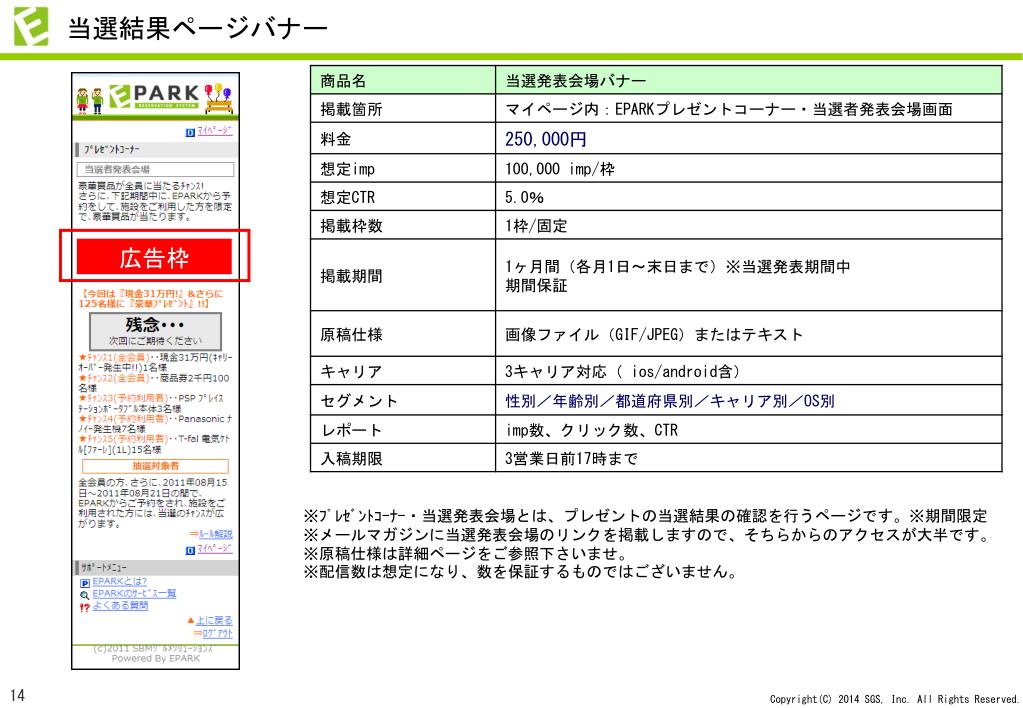
Task: Select the 100,000 imp/枠 cell
Action: tap(748, 168)
